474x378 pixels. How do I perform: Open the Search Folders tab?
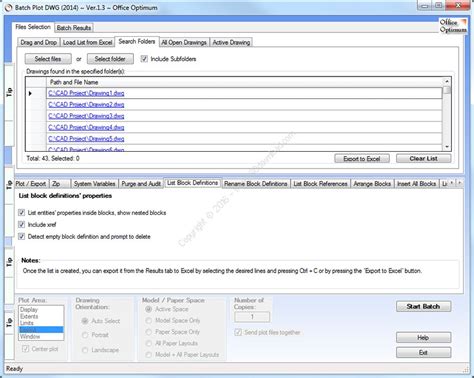coord(137,42)
